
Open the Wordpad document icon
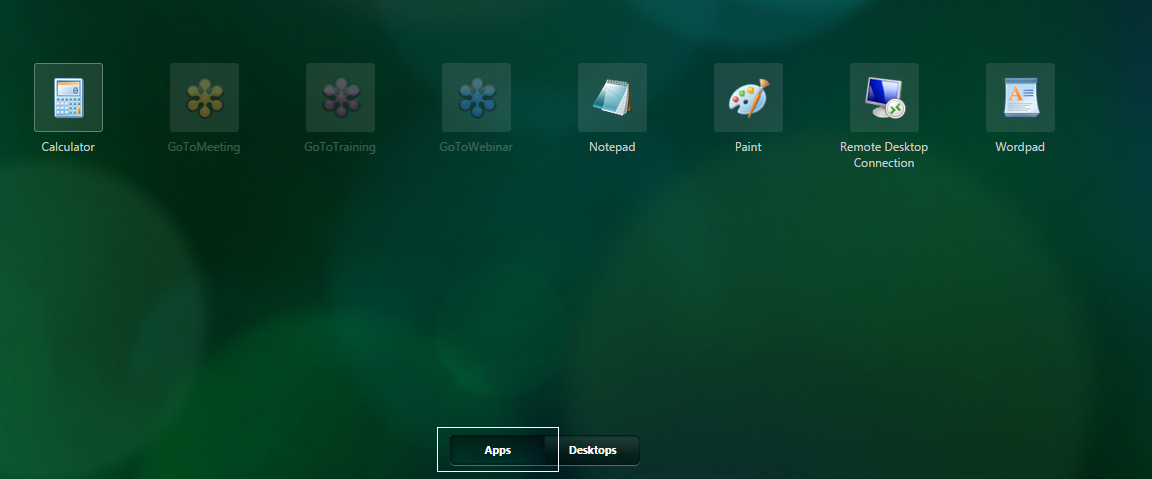[1020, 98]
